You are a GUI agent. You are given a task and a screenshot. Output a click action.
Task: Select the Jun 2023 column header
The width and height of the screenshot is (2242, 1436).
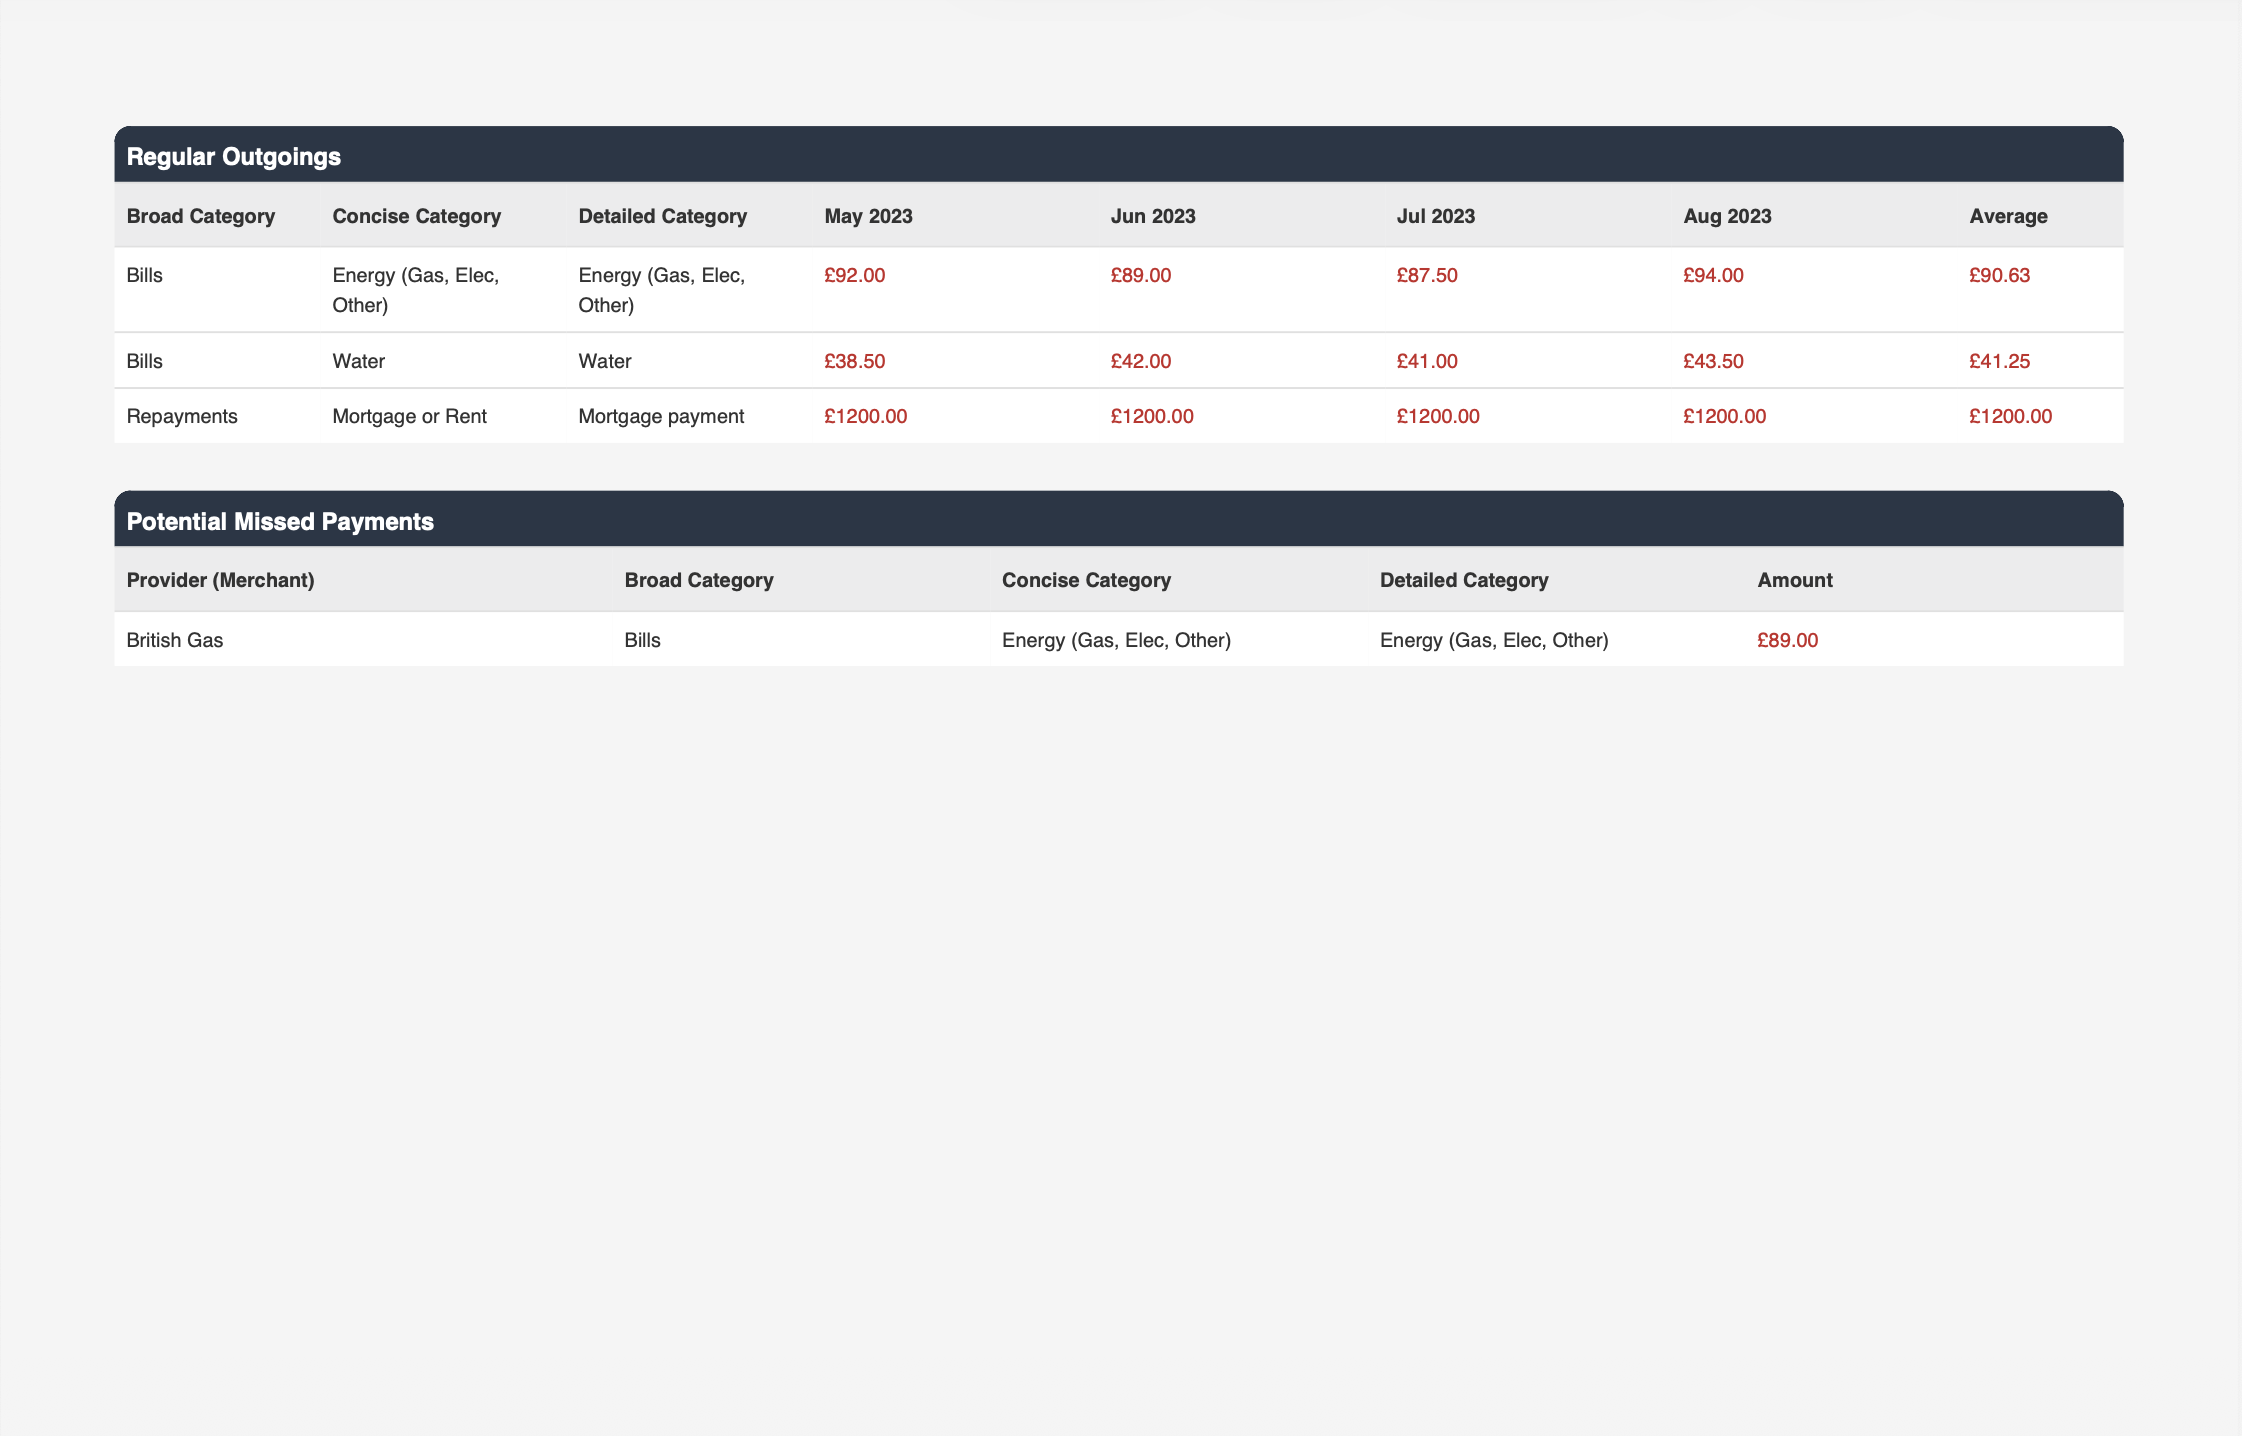[x=1153, y=216]
